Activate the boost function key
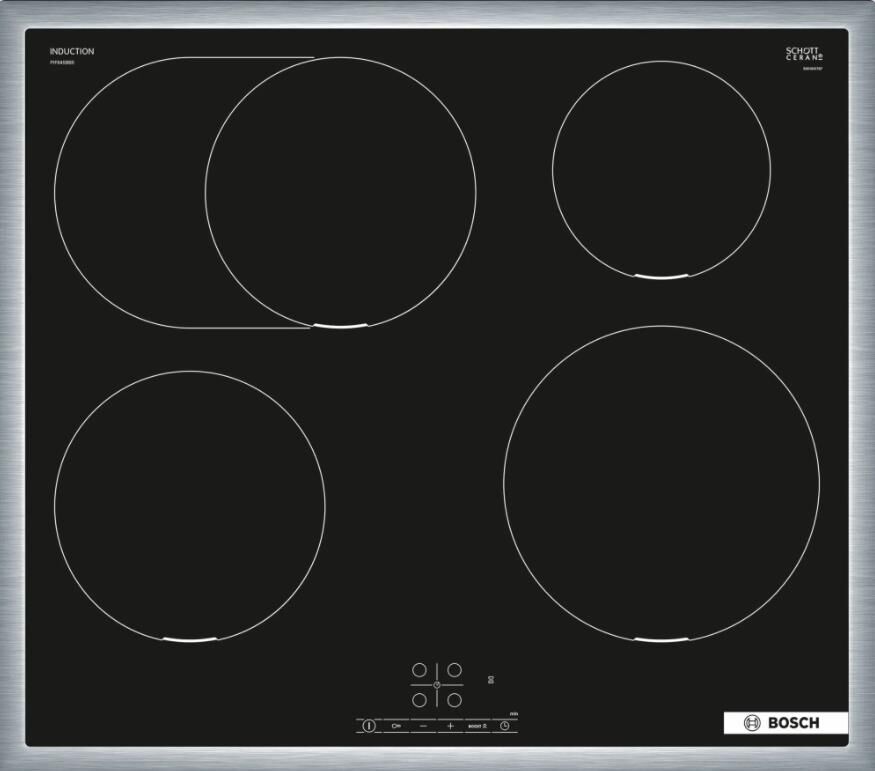Screen dimensions: 875x771 [477, 725]
